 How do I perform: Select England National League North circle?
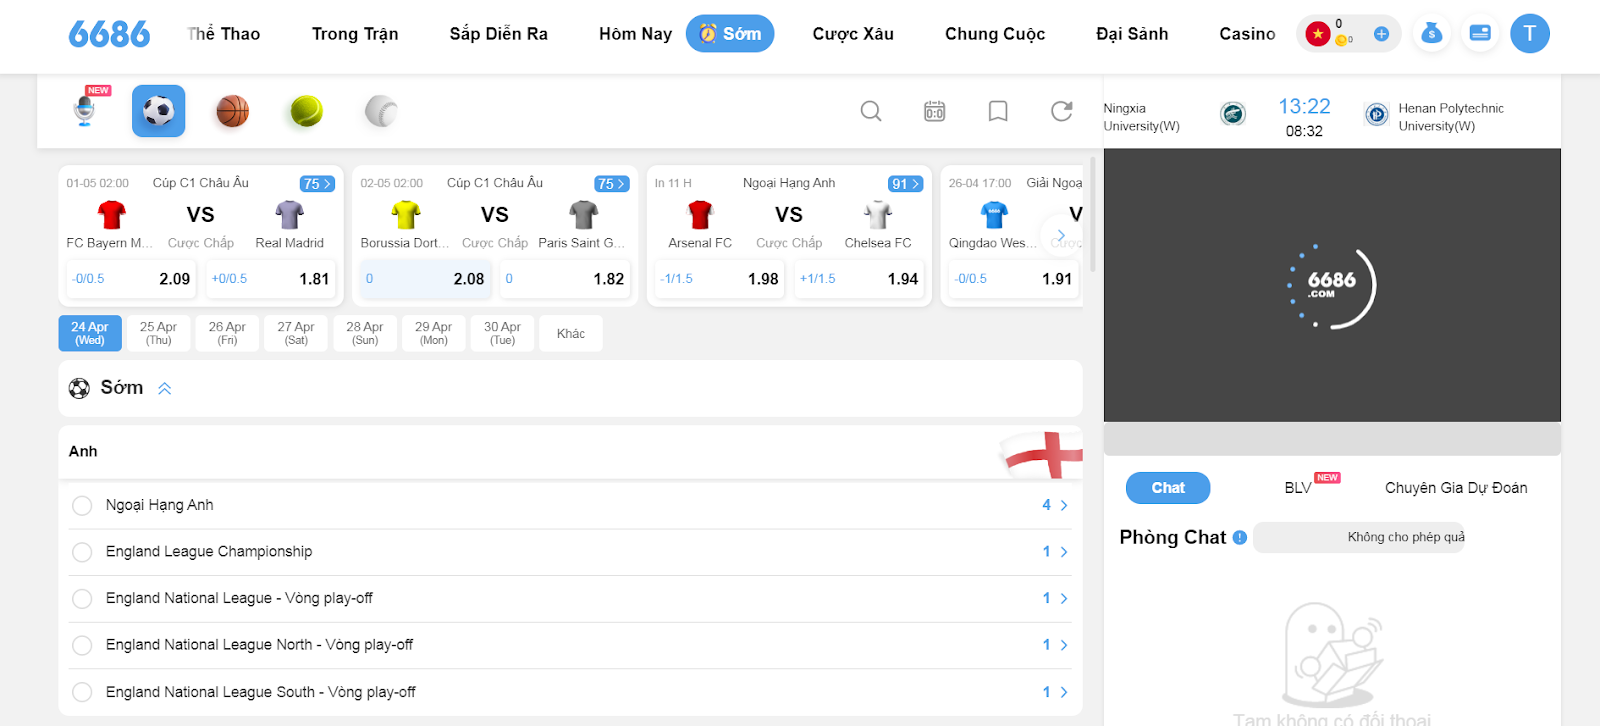(82, 645)
